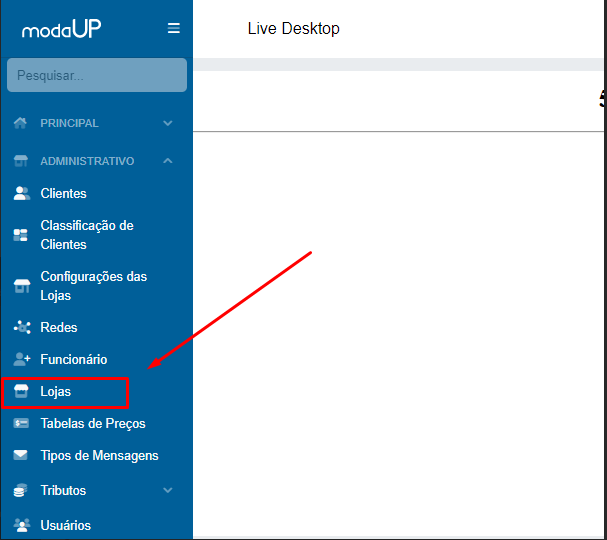Click the Funcionário add-user icon
The image size is (607, 540).
[x=22, y=359]
